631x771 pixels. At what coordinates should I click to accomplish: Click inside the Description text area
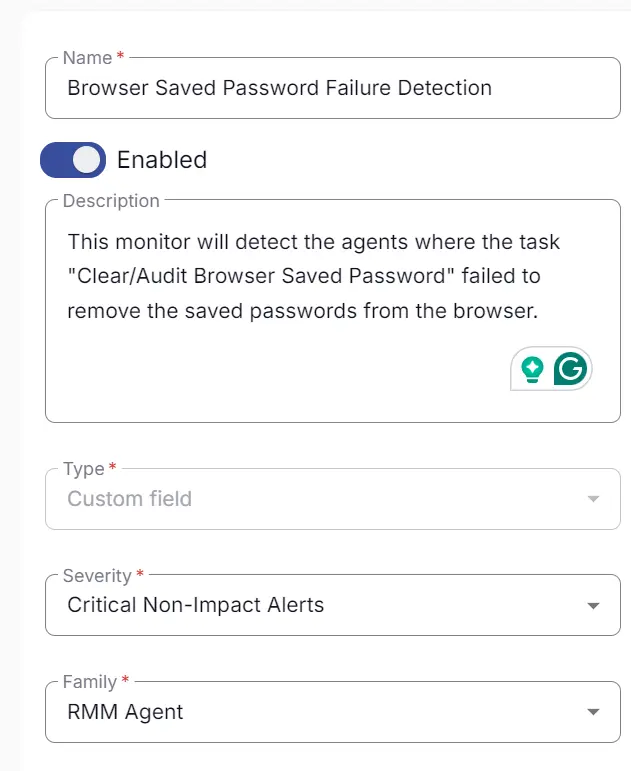point(332,311)
